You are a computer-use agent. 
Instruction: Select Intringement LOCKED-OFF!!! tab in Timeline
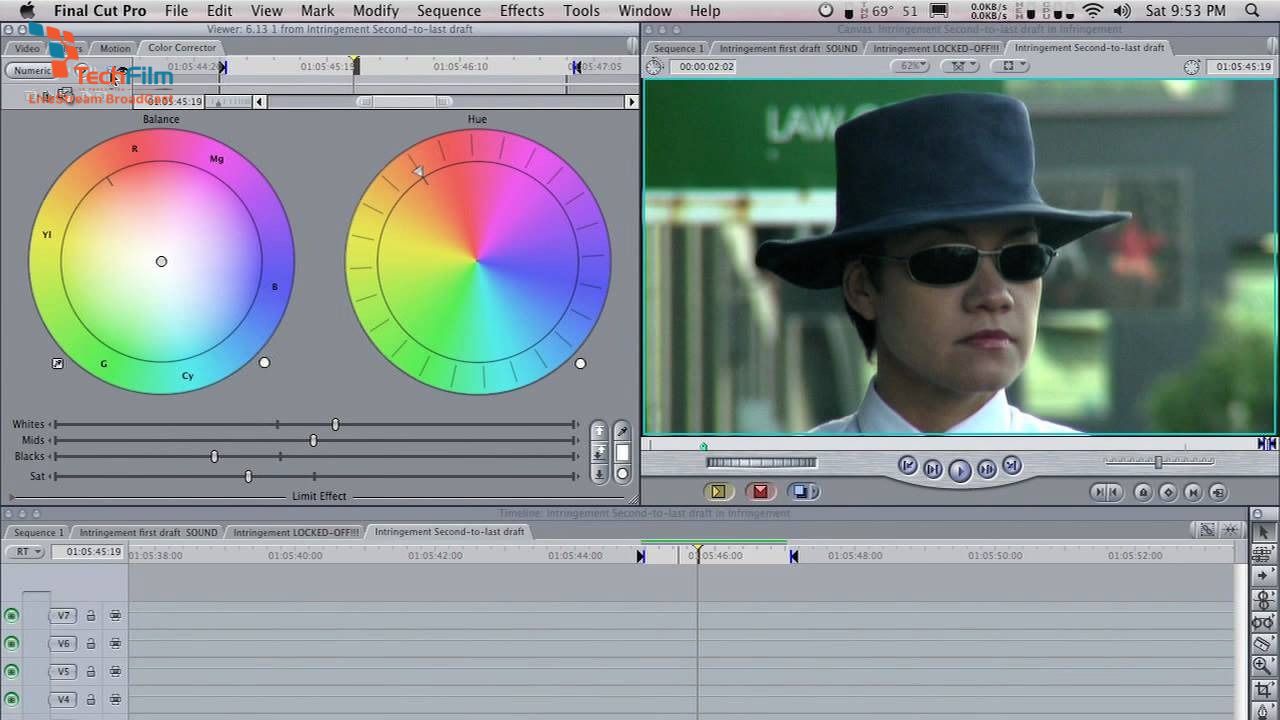point(296,532)
